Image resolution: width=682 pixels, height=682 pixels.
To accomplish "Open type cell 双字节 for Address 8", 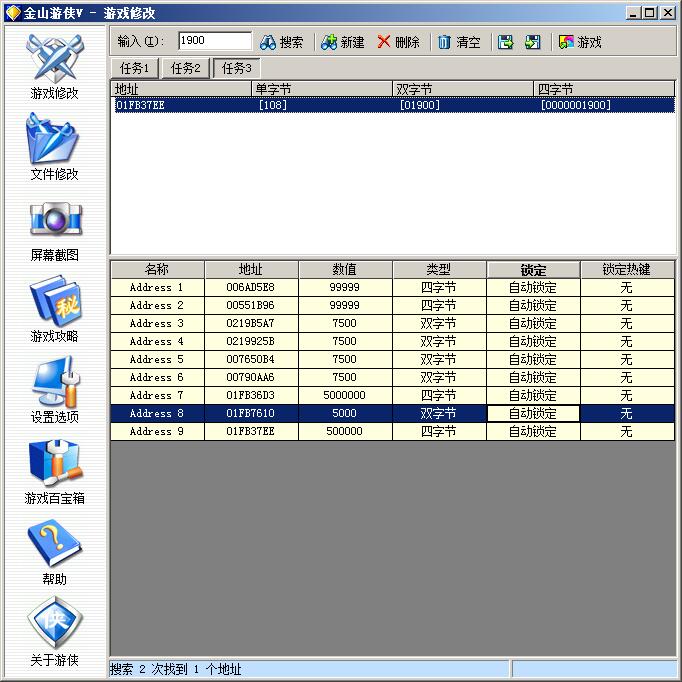I will (x=438, y=413).
